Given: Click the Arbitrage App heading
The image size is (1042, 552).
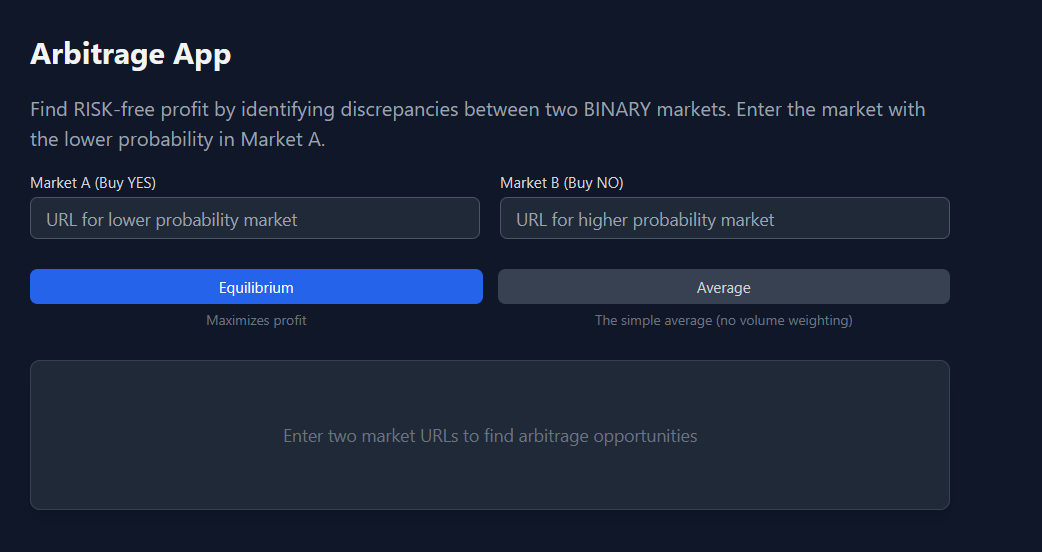Looking at the screenshot, I should [130, 54].
